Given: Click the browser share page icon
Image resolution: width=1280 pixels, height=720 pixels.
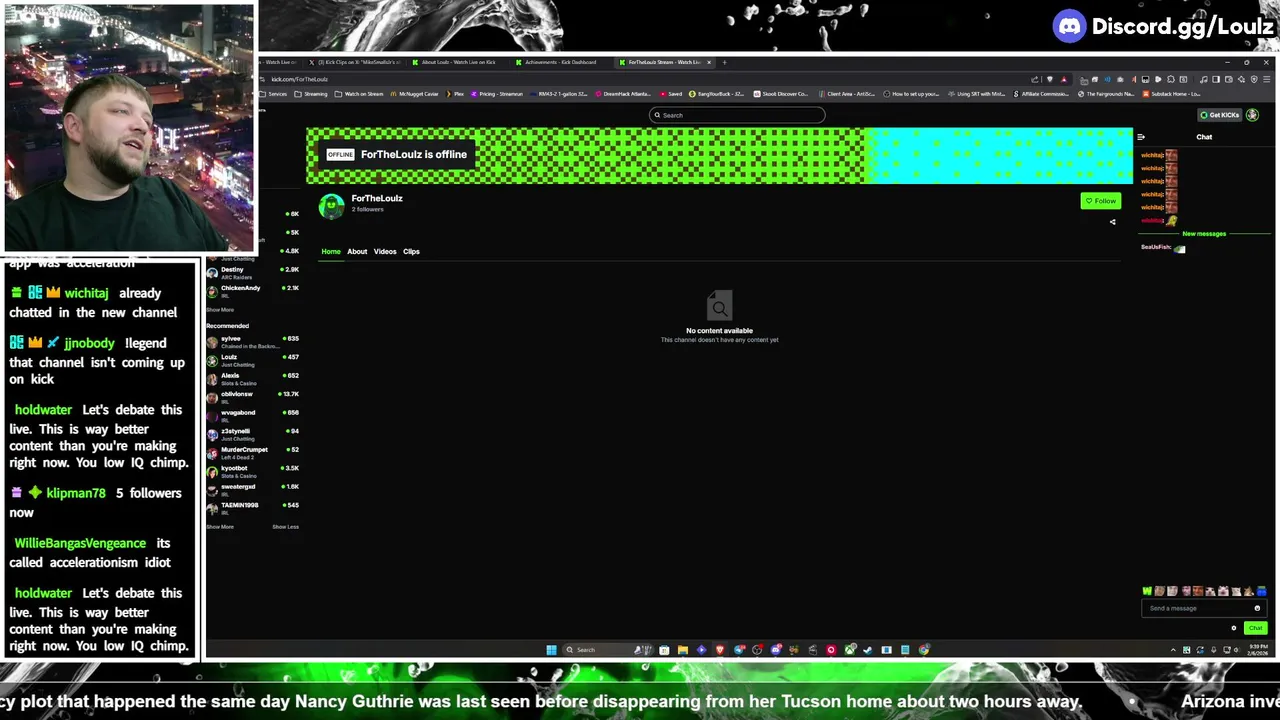Looking at the screenshot, I should point(1036,79).
